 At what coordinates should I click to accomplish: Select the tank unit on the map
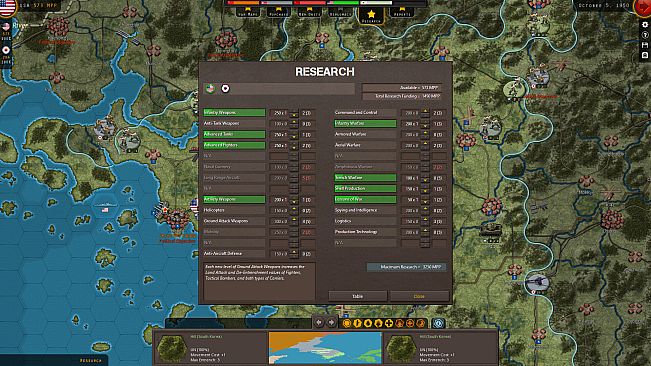pyautogui.click(x=490, y=230)
